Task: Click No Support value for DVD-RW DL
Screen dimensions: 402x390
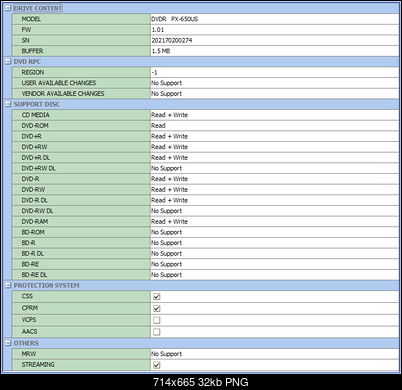Action: coord(166,211)
